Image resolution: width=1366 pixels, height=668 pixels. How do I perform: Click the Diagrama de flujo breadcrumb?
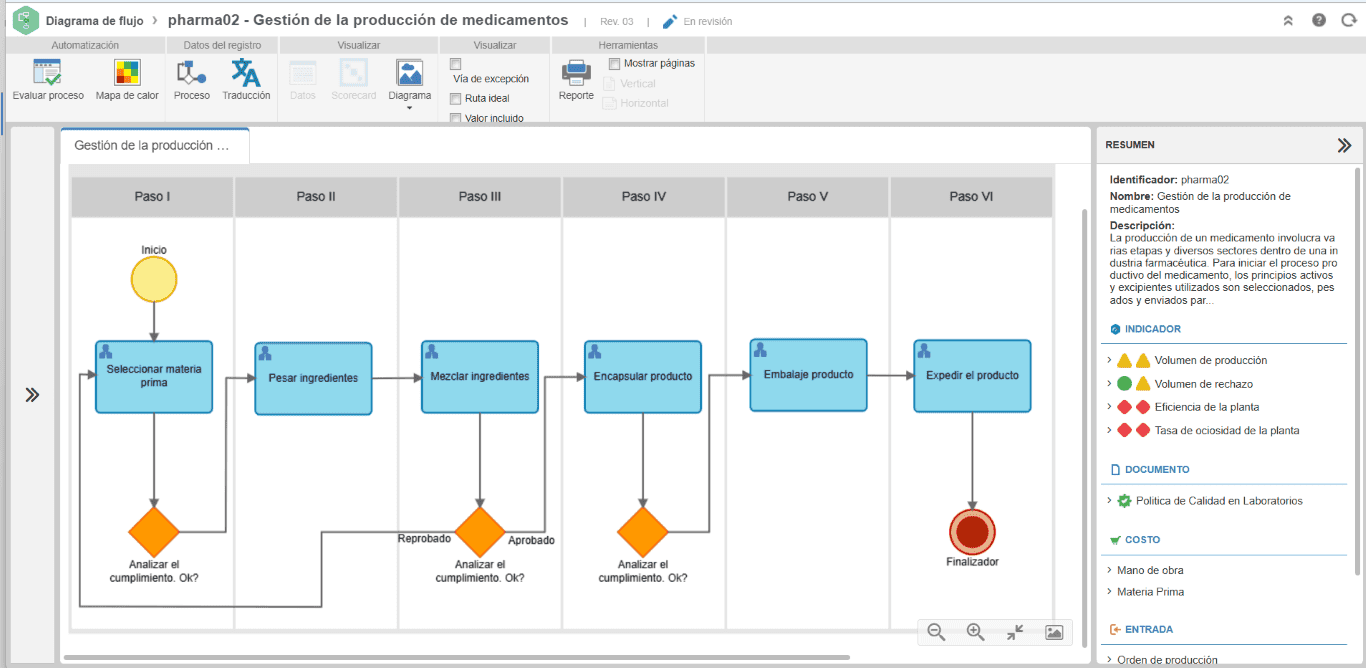94,20
